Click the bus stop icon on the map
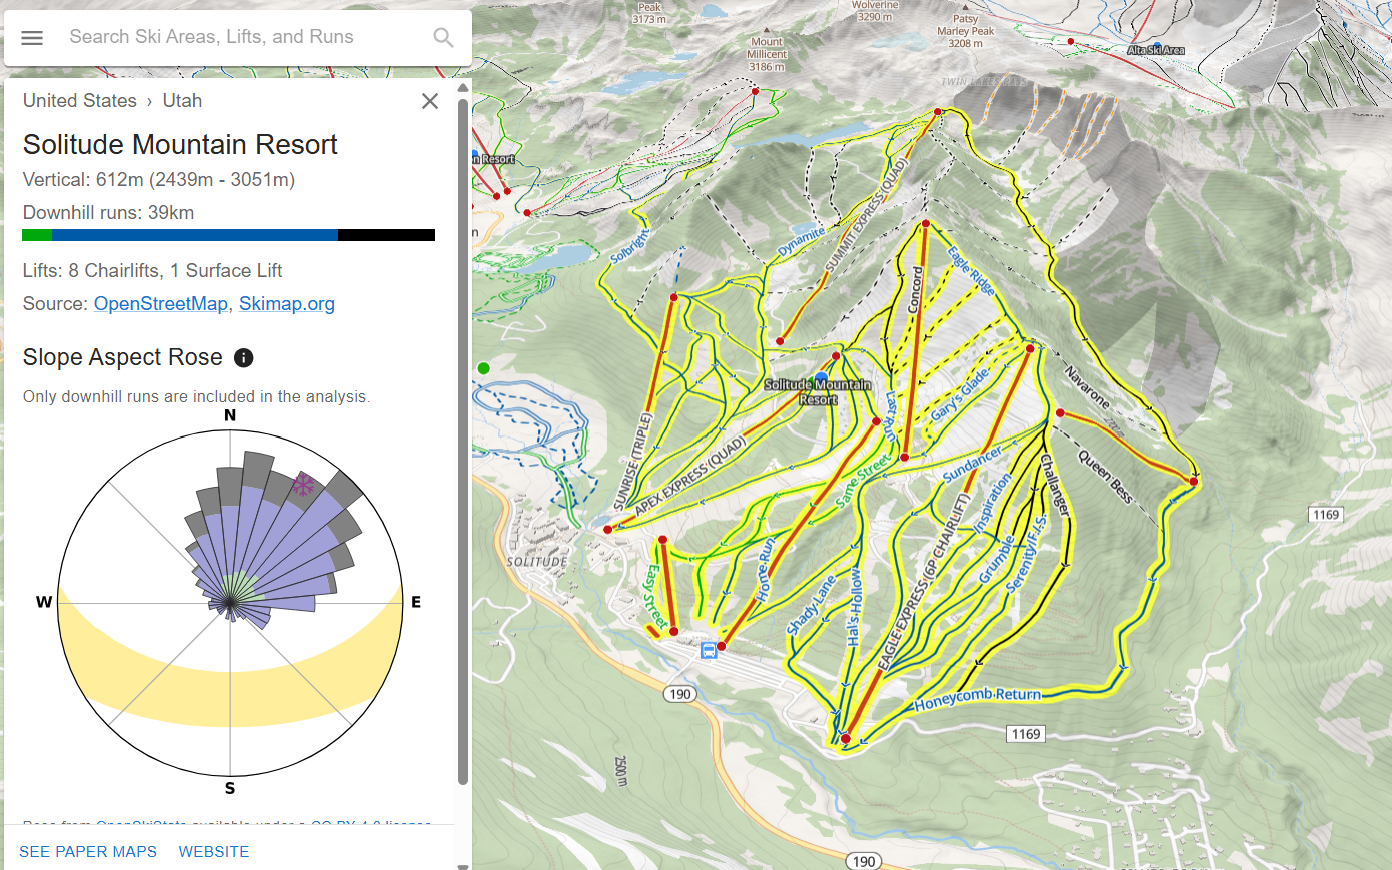1392x870 pixels. [x=709, y=651]
